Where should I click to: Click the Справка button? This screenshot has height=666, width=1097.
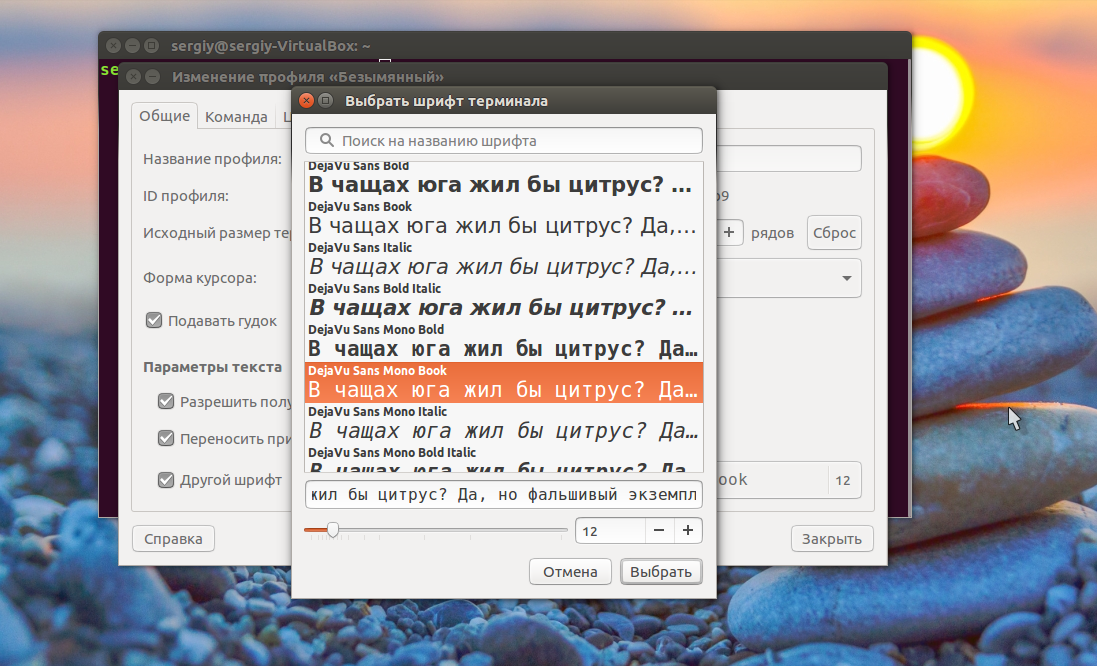(x=173, y=539)
